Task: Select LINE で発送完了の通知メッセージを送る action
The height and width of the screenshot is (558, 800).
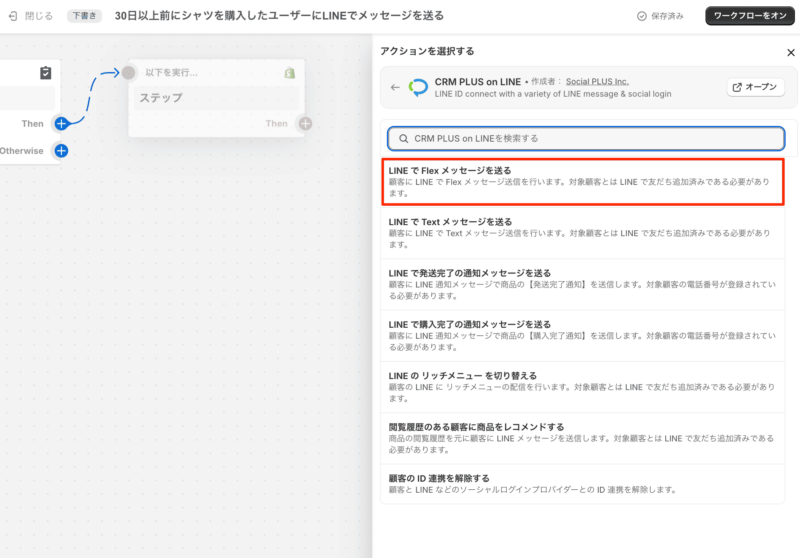Action: point(583,284)
